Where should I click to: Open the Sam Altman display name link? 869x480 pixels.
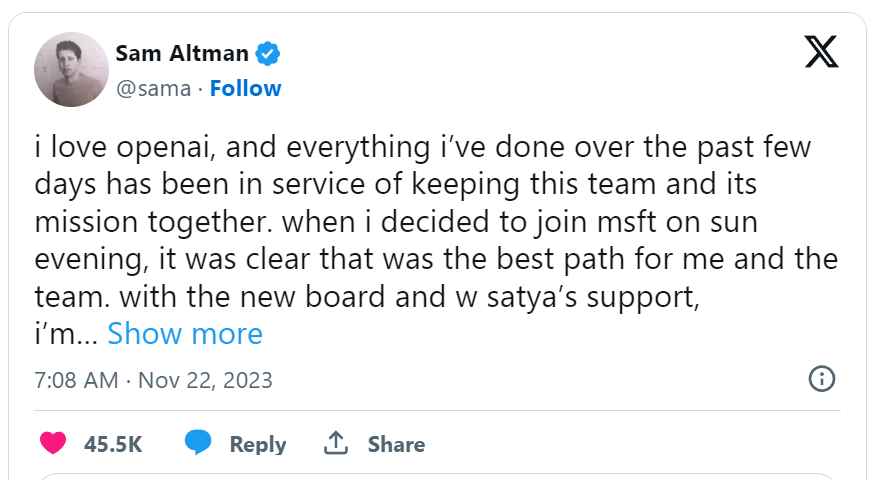(x=184, y=52)
